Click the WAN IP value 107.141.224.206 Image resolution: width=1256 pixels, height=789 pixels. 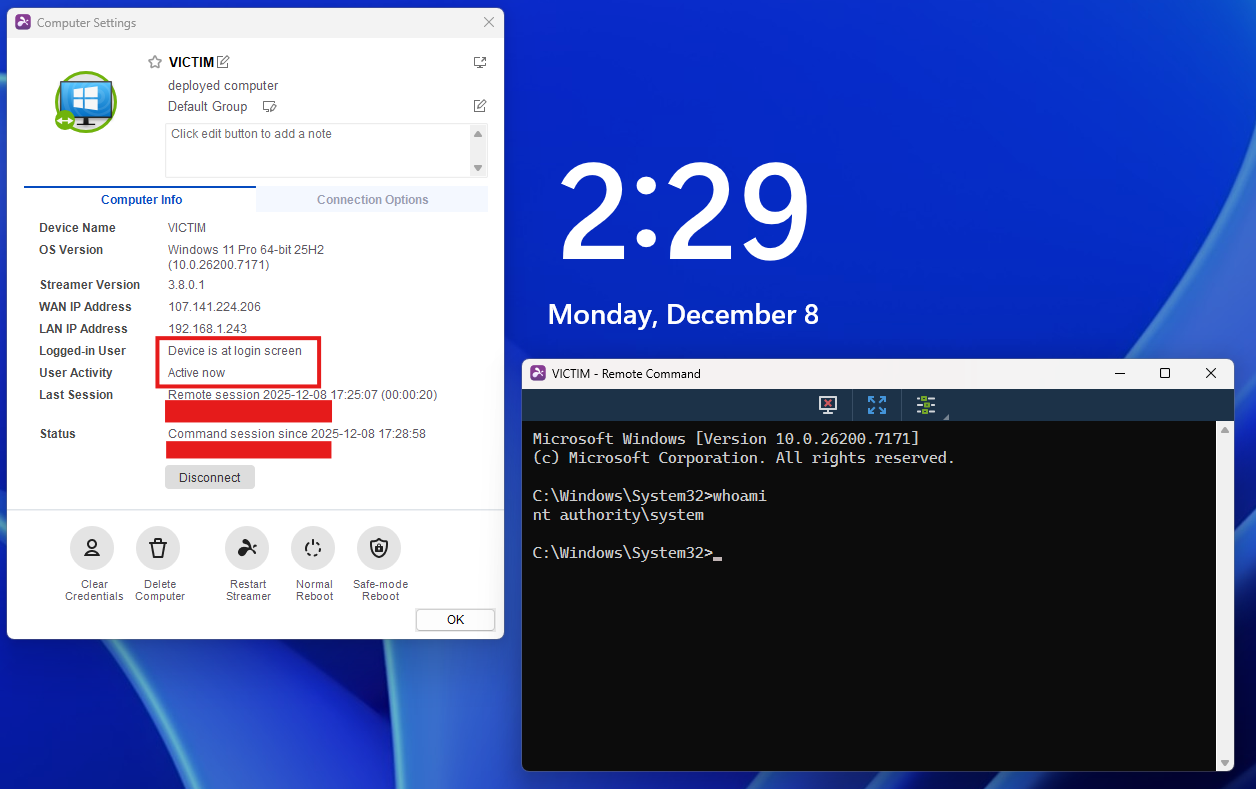click(x=214, y=307)
